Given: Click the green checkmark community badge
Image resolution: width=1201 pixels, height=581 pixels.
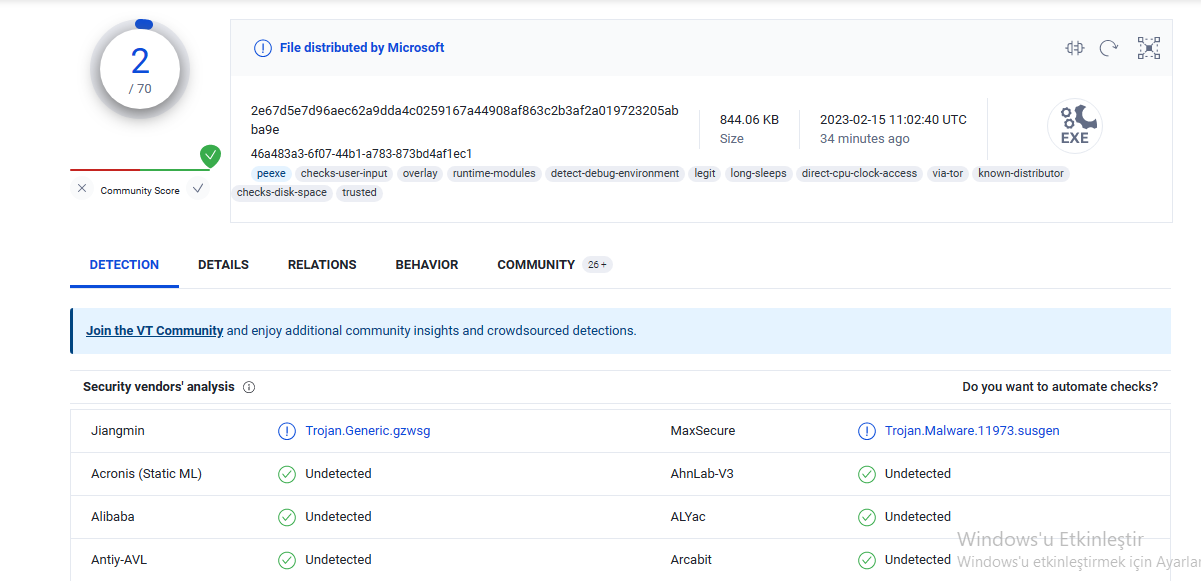Looking at the screenshot, I should (210, 155).
